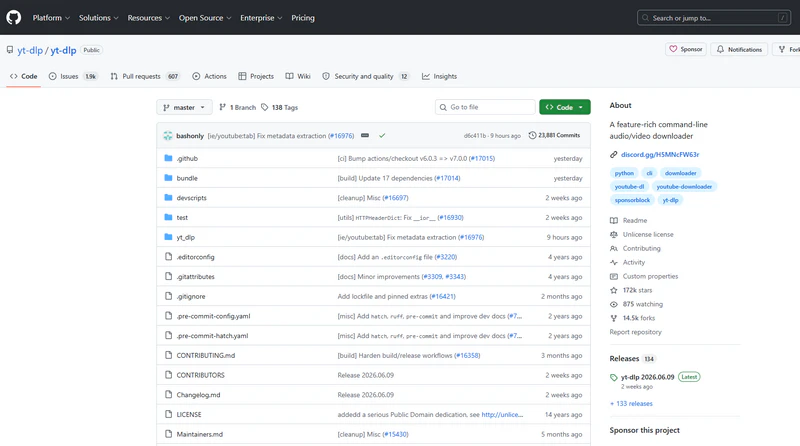Screen dimensions: 800x446
Task: Click the Sponsor button
Action: 686,49
